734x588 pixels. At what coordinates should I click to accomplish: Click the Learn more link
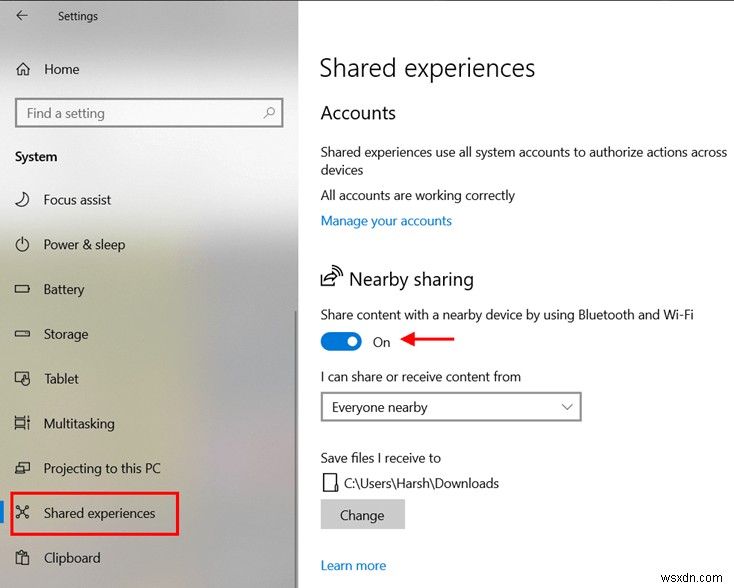coord(353,566)
